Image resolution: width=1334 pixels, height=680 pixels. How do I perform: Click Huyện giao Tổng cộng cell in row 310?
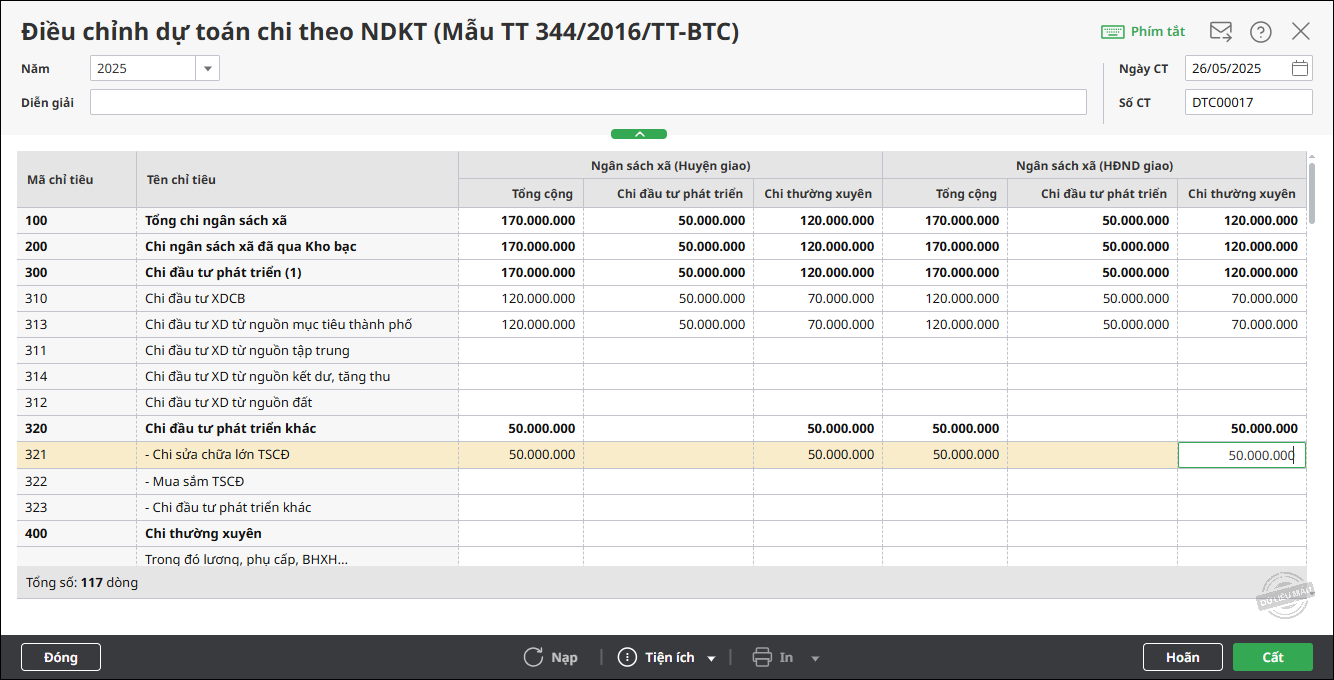[521, 299]
